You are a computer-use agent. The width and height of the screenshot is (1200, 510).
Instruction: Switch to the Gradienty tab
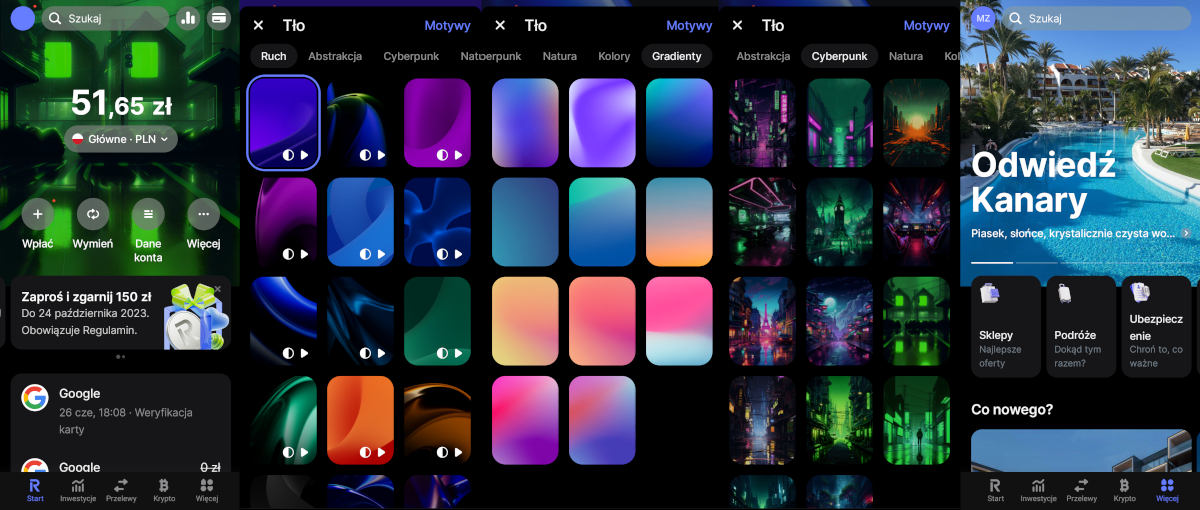coord(676,57)
